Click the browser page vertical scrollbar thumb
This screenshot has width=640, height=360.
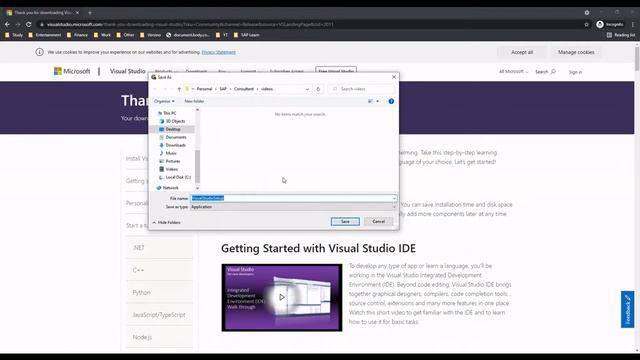coord(637,58)
